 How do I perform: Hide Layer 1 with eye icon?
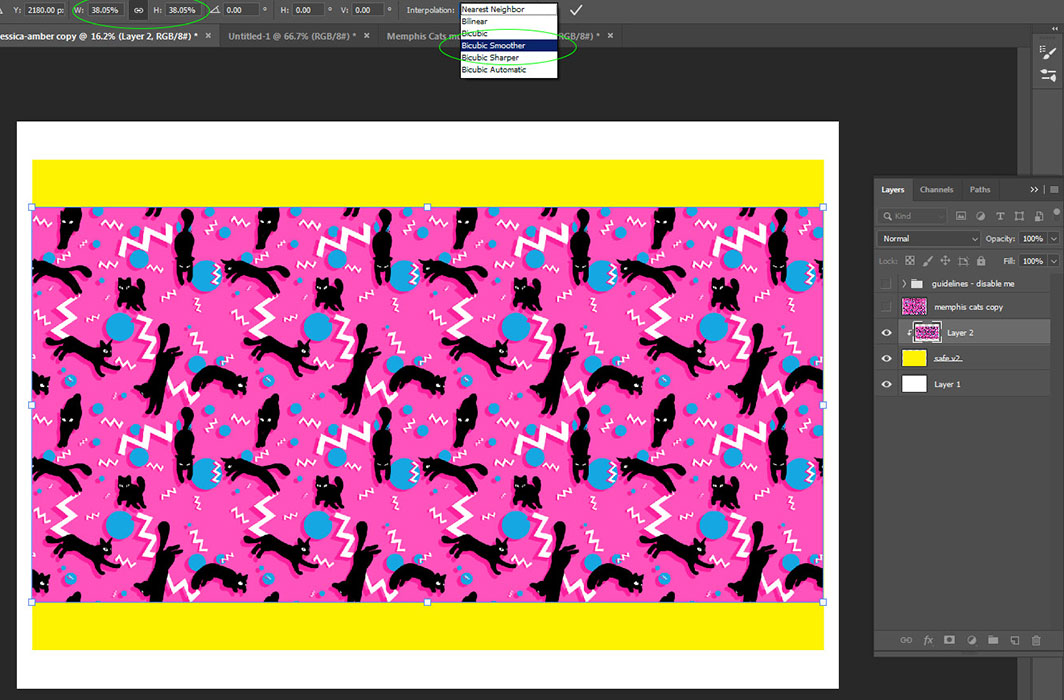tap(886, 384)
